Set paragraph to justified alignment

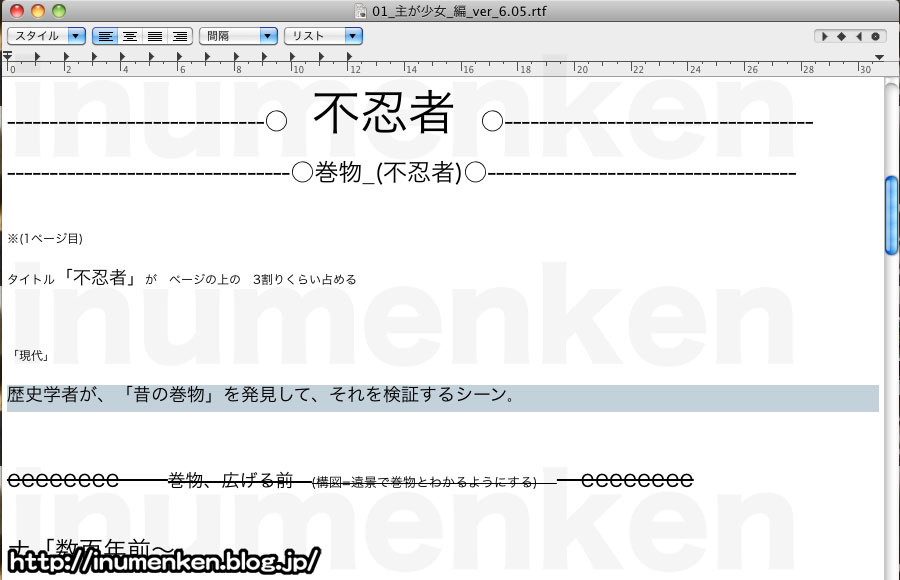pyautogui.click(x=155, y=36)
